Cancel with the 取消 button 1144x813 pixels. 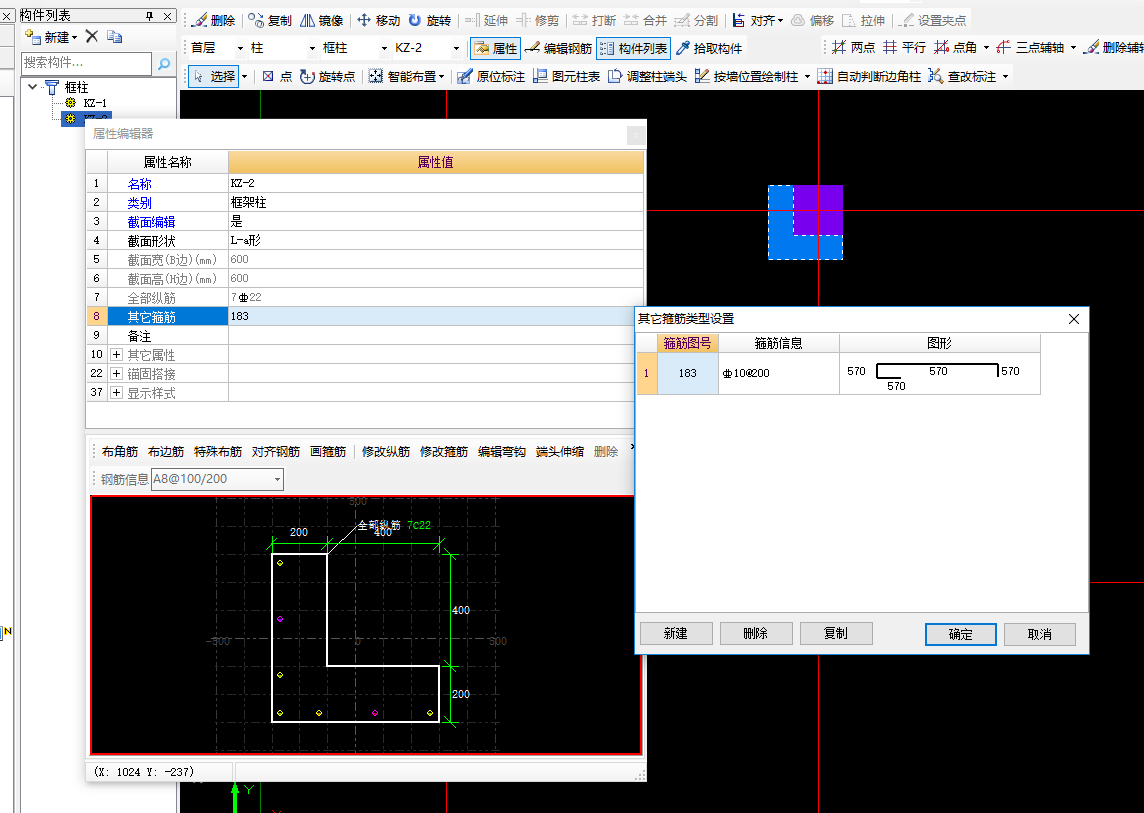click(x=1040, y=634)
